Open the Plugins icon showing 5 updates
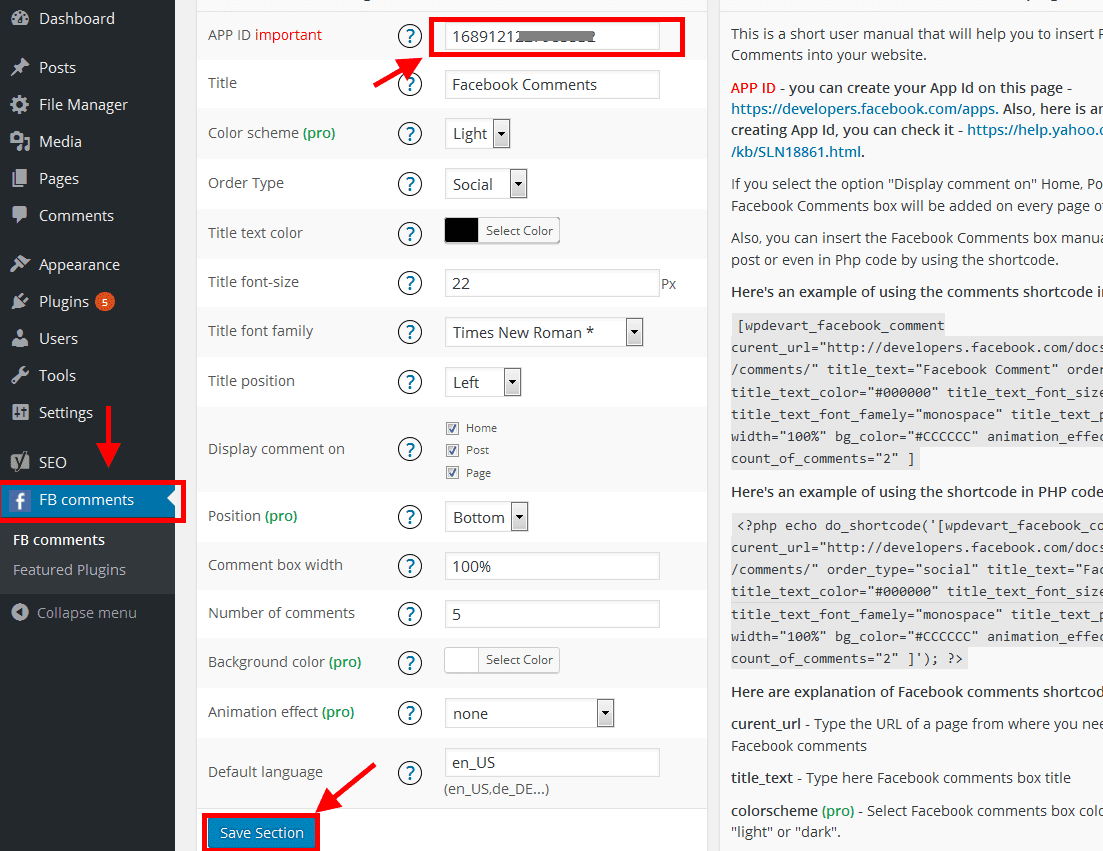The height and width of the screenshot is (851, 1103). (x=20, y=299)
